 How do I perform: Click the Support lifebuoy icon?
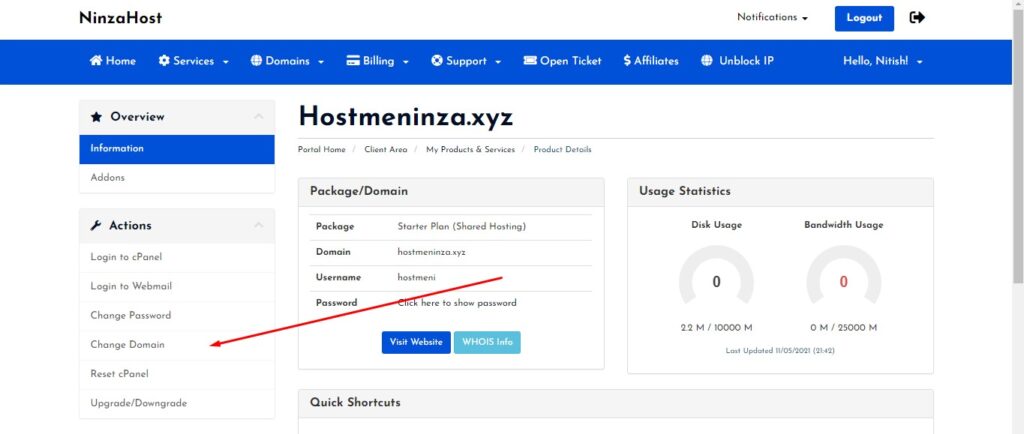[437, 61]
